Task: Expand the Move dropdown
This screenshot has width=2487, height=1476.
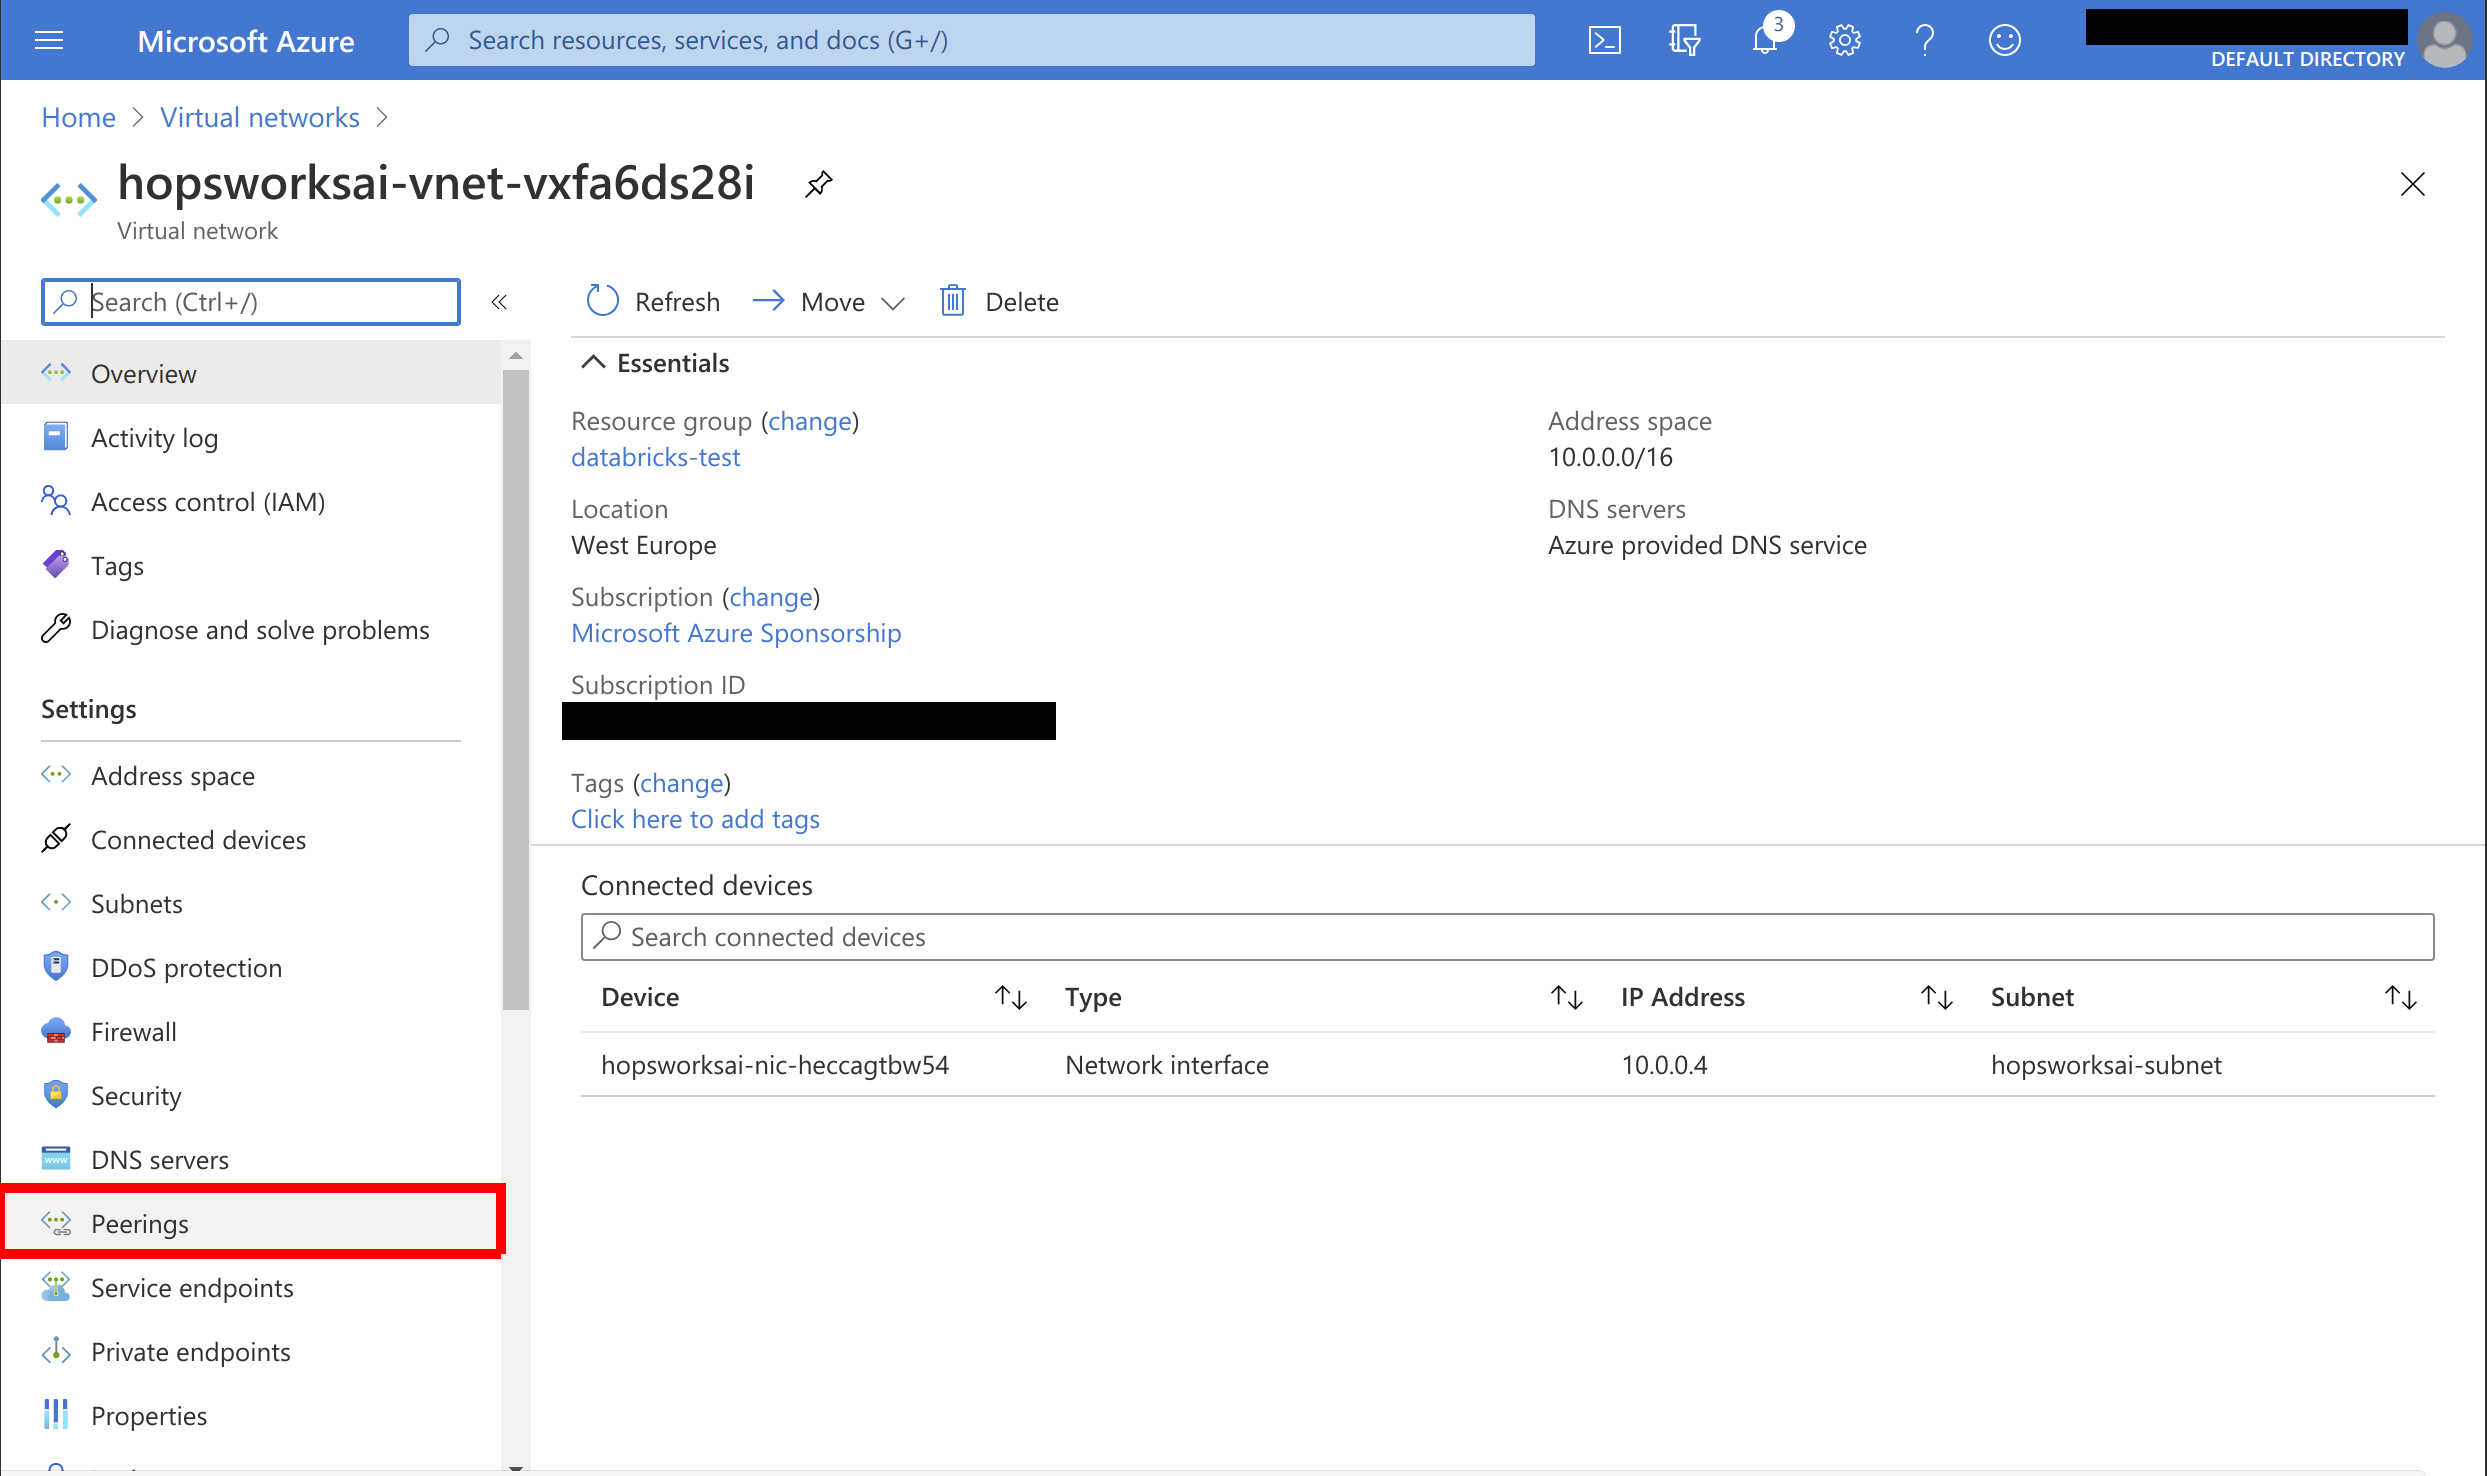Action: tap(893, 302)
